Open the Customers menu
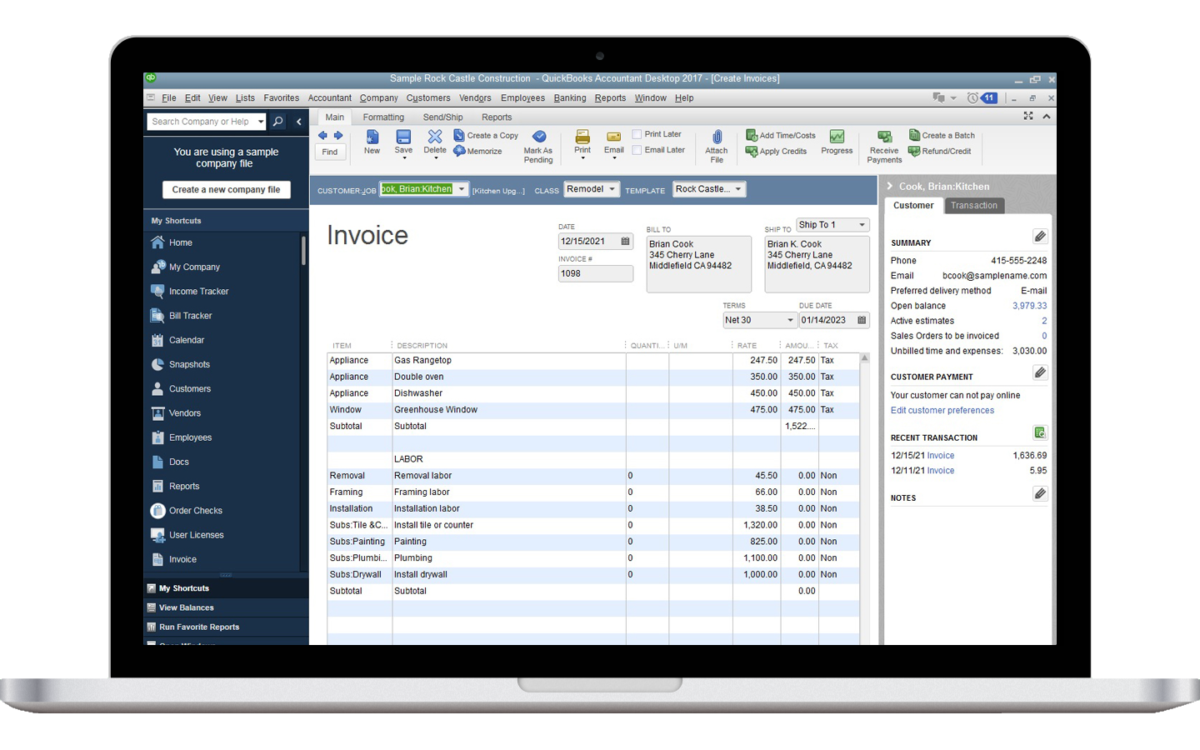Viewport: 1200px width, 750px height. point(428,97)
